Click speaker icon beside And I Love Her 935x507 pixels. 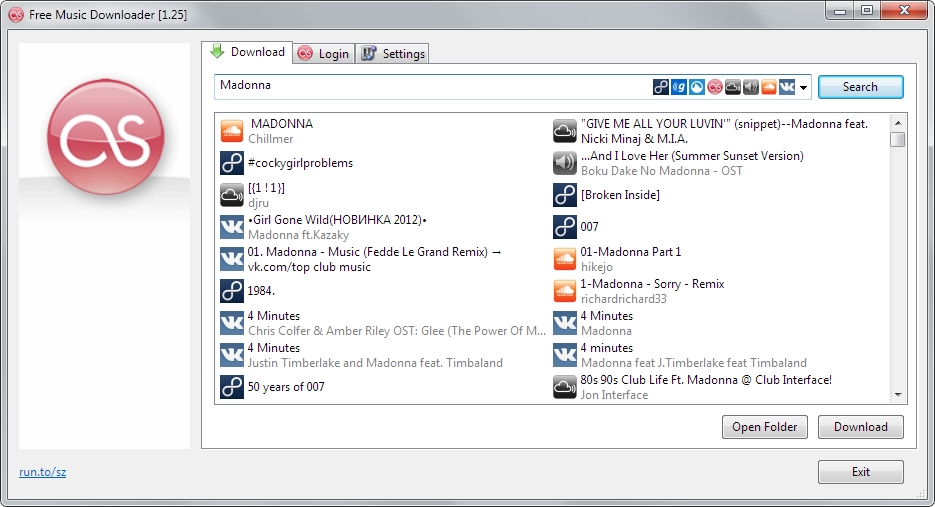click(565, 163)
